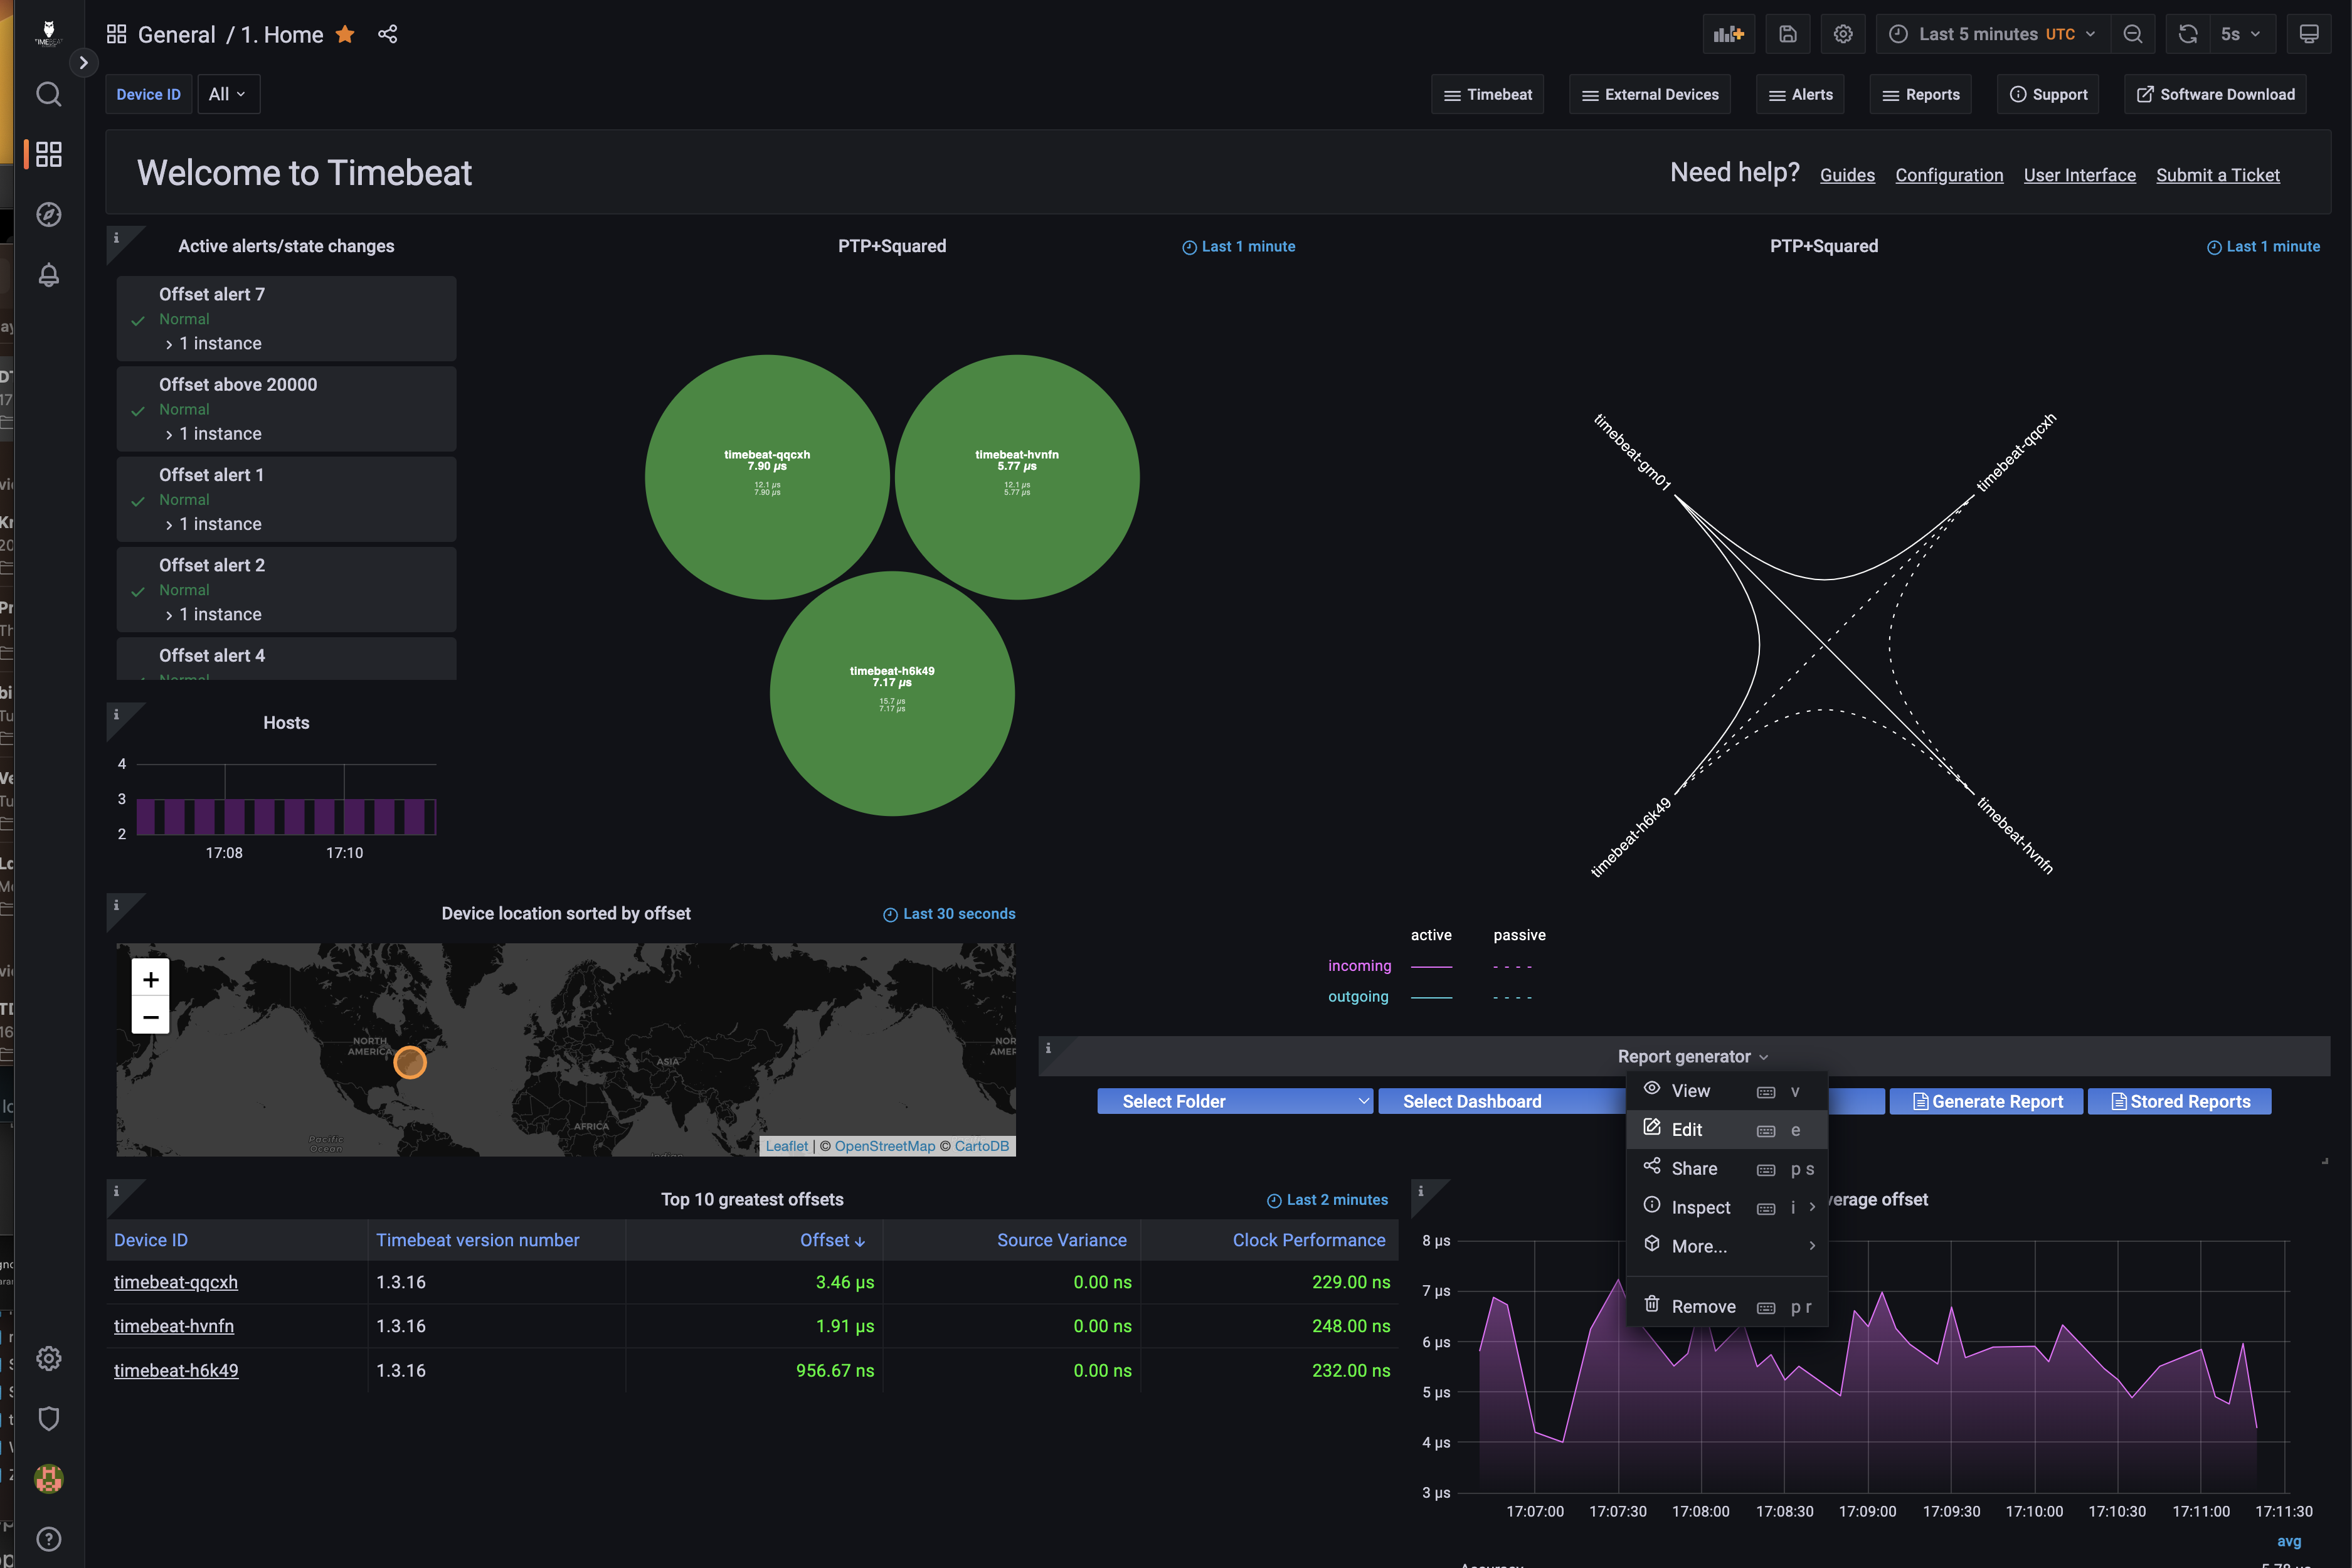Click the zoom out time range icon
This screenshot has width=2352, height=1568.
(x=2133, y=34)
